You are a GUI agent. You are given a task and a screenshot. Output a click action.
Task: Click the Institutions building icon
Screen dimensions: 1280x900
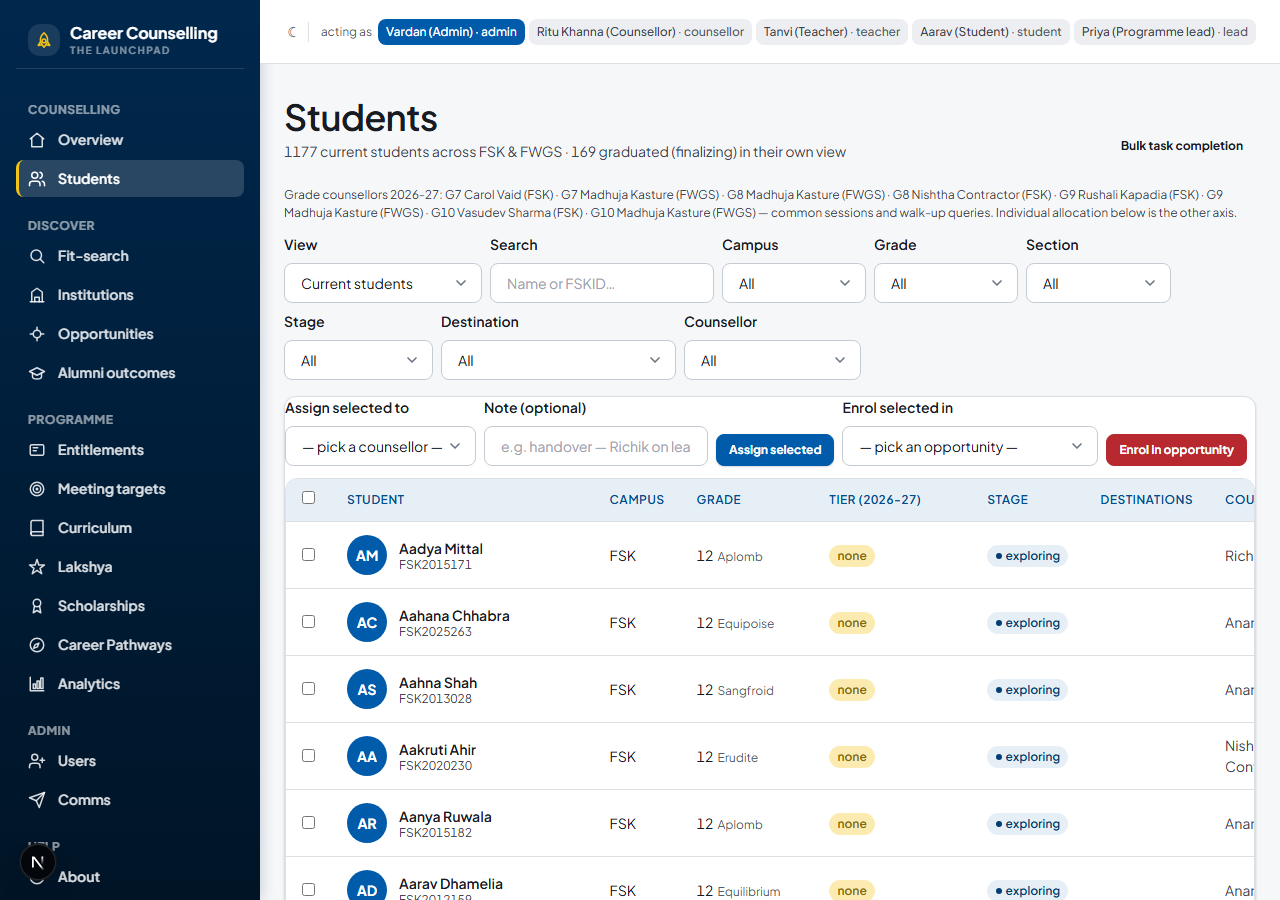pyautogui.click(x=37, y=295)
